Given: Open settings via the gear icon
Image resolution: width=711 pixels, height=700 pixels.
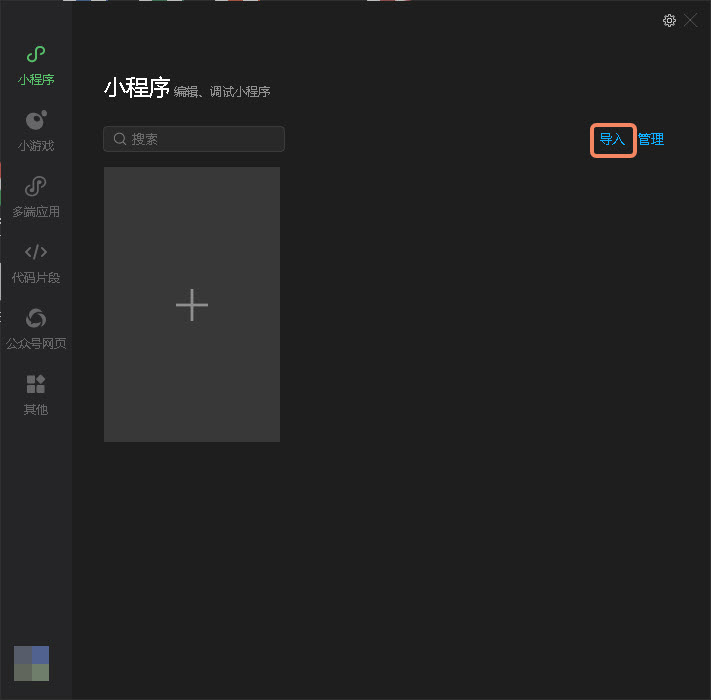Looking at the screenshot, I should (x=670, y=20).
